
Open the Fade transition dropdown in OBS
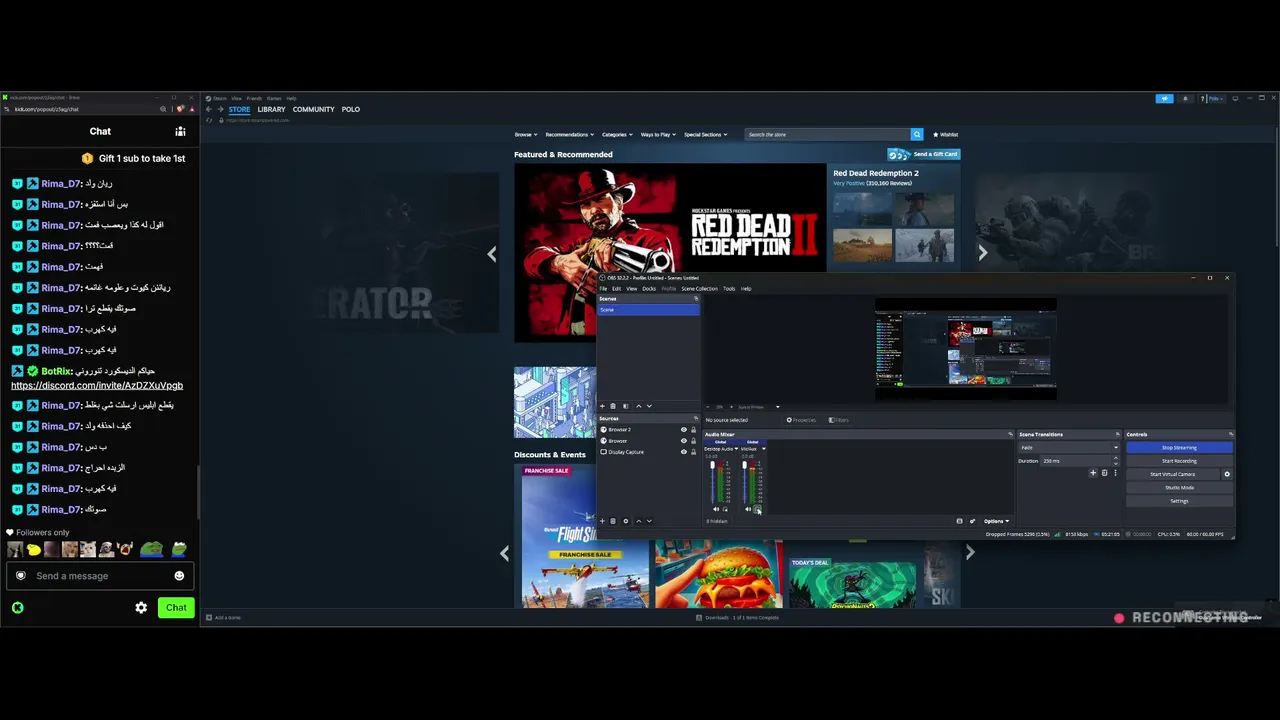[1068, 447]
